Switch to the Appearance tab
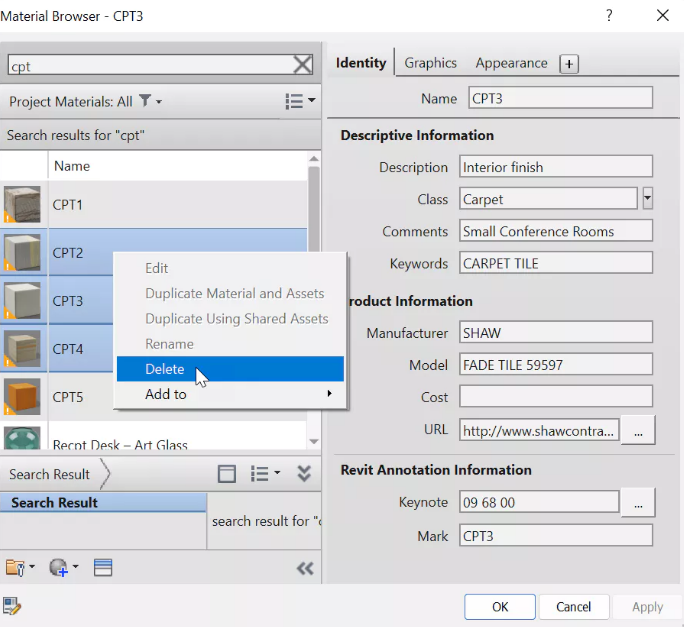 tap(511, 63)
